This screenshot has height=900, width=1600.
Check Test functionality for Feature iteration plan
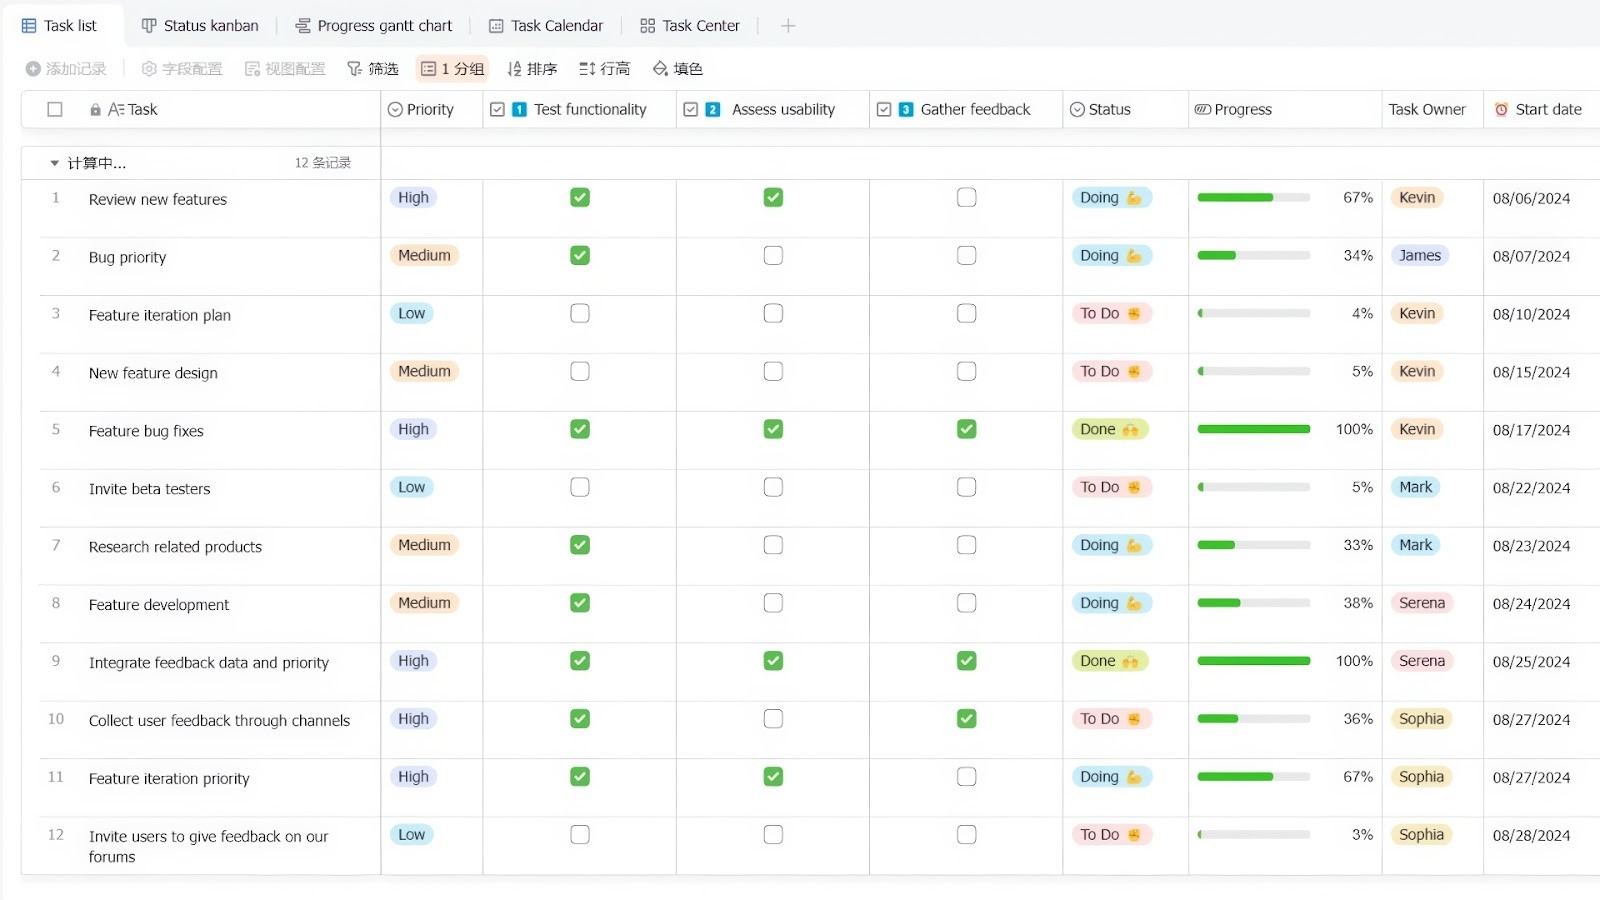coord(579,313)
